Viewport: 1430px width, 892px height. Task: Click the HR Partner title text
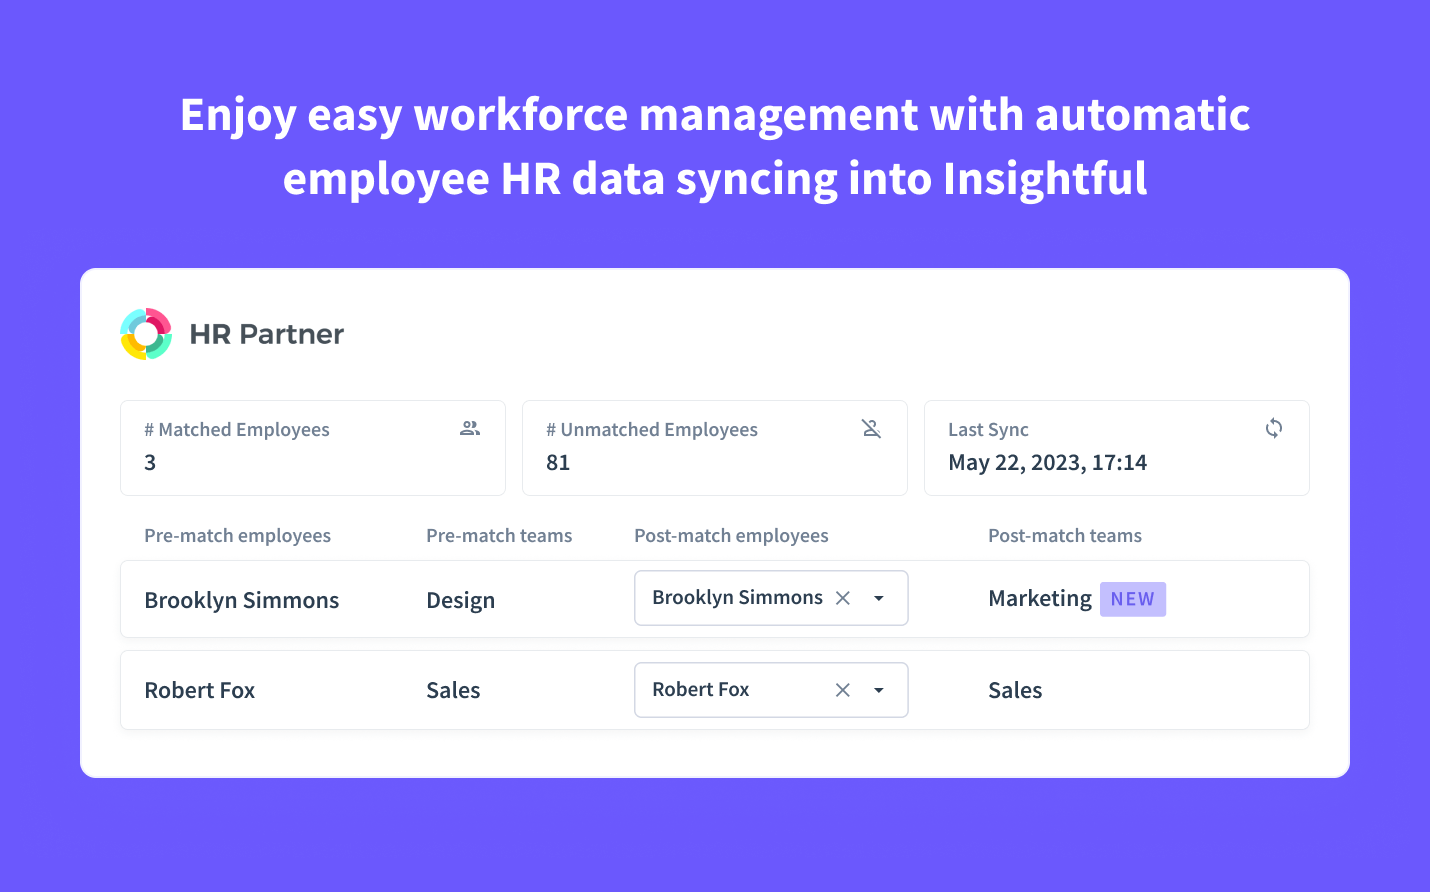[267, 334]
